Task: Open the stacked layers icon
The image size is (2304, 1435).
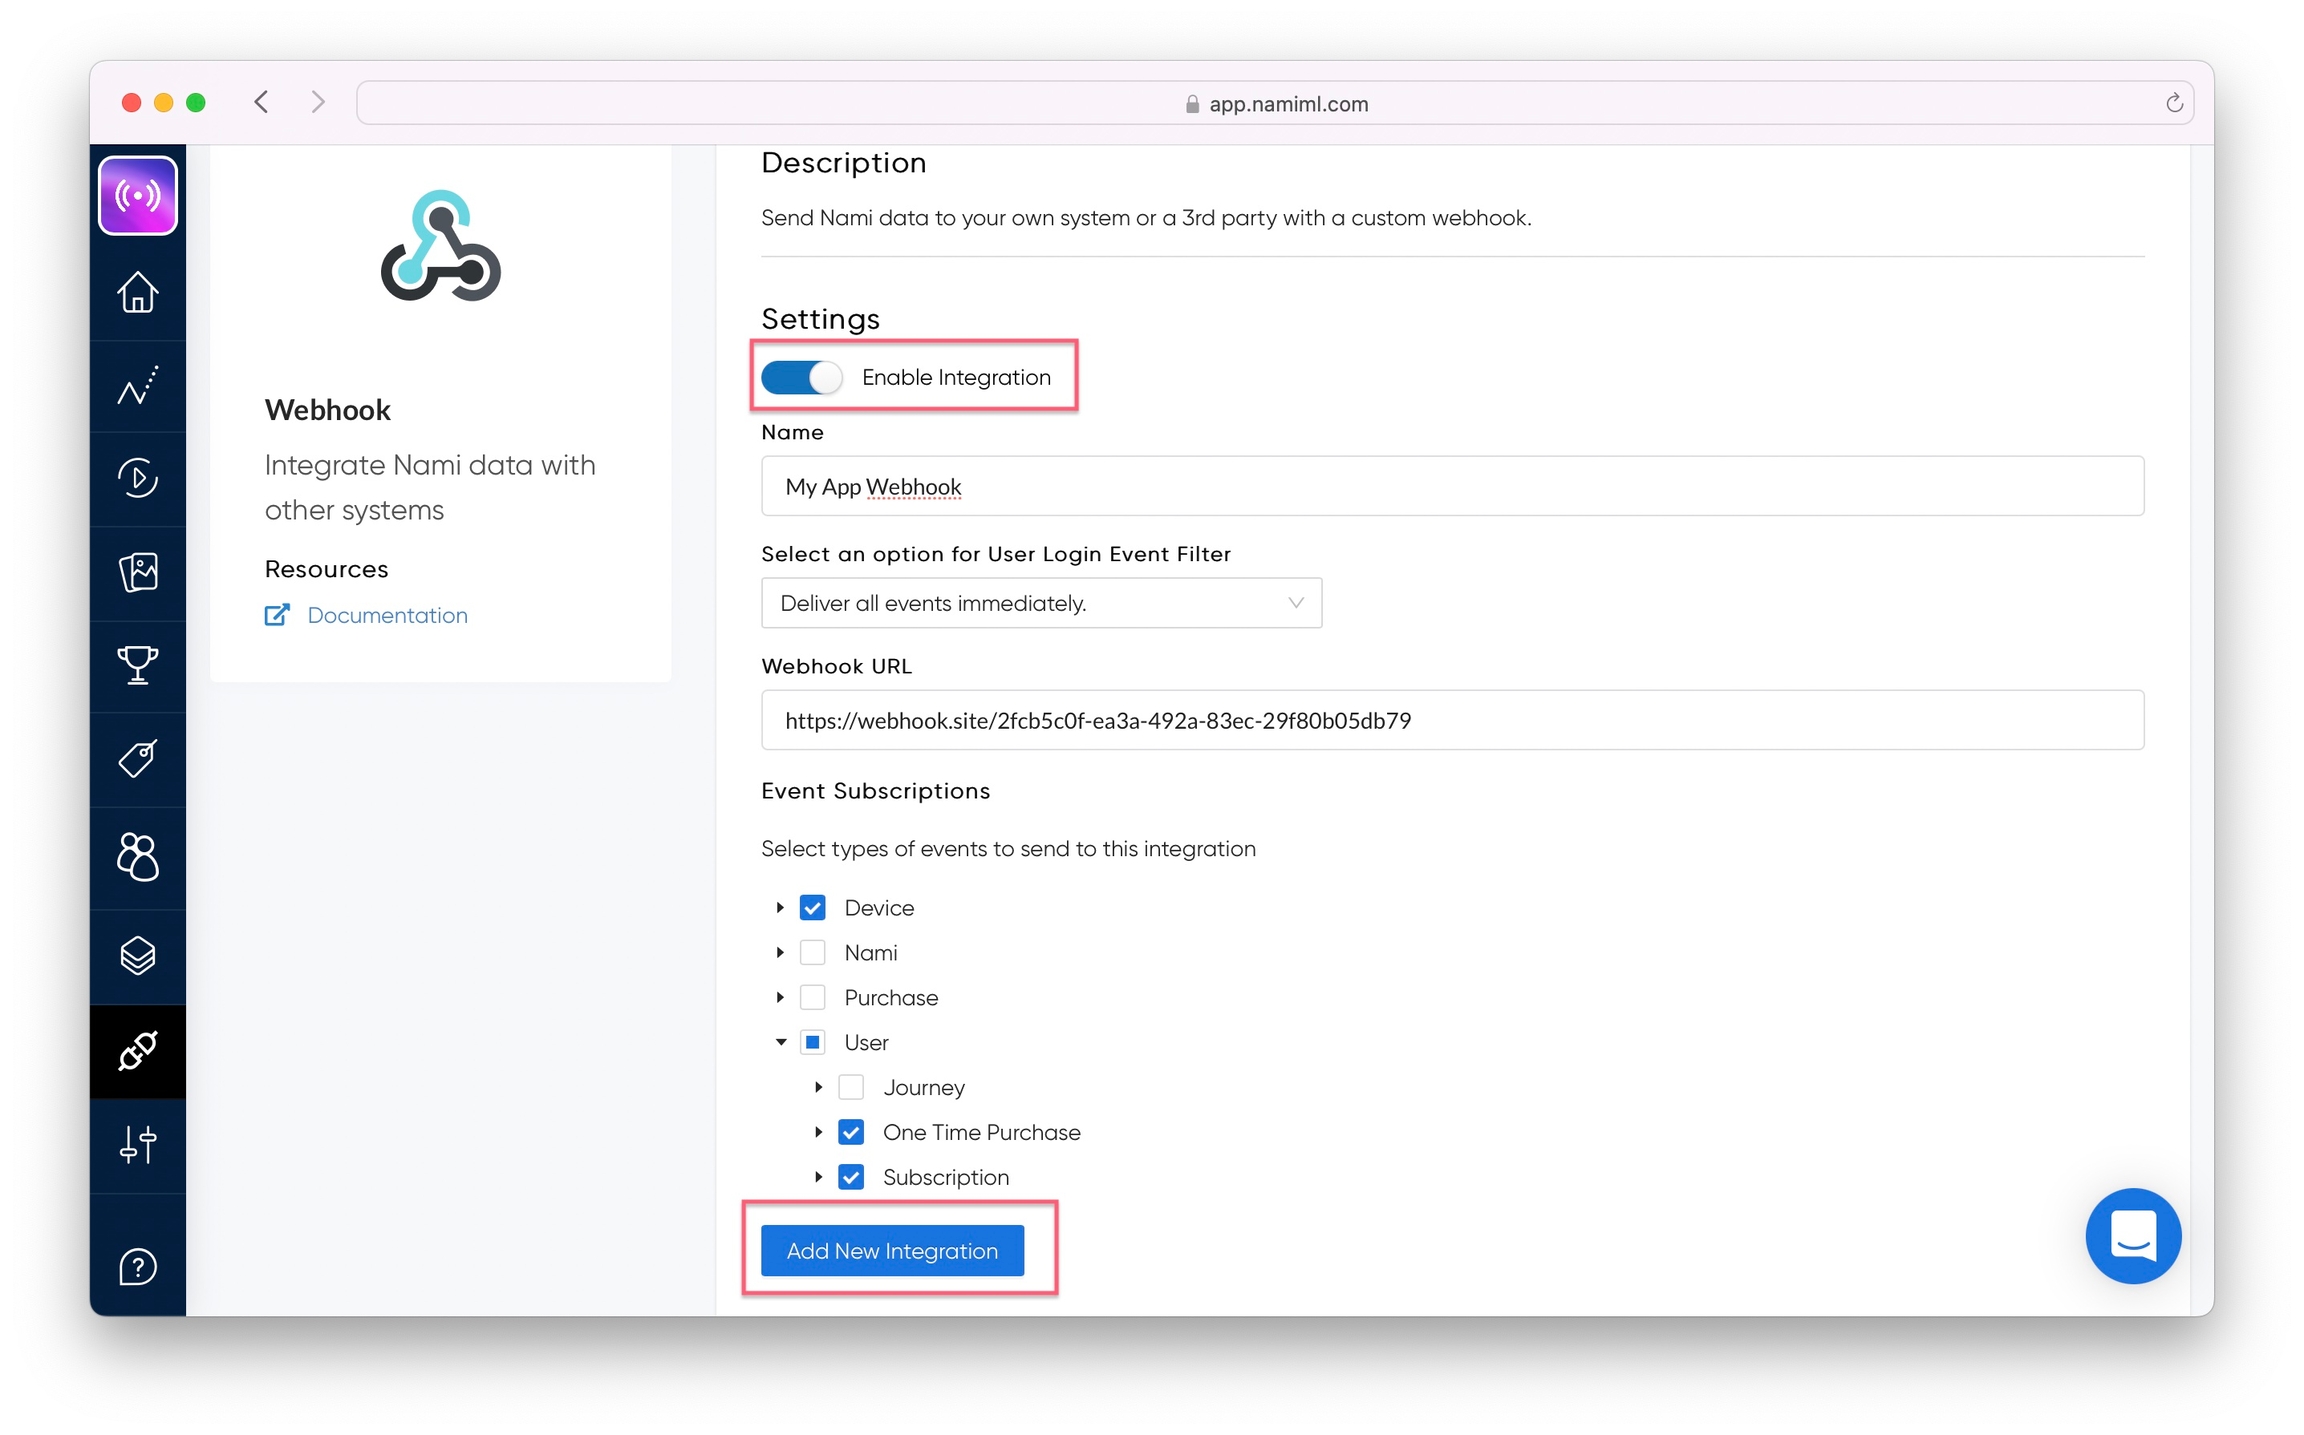Action: click(x=138, y=956)
